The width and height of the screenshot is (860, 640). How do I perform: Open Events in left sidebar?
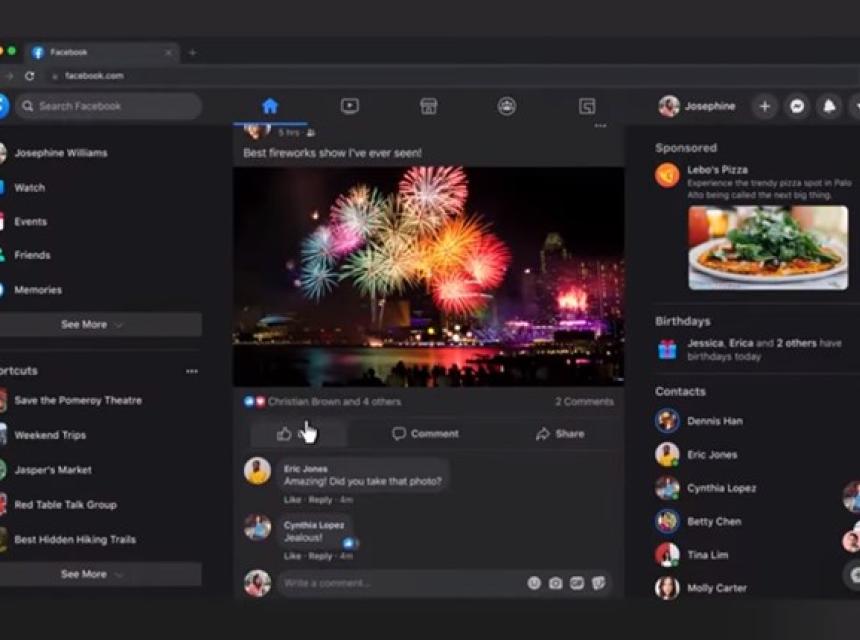pos(31,222)
